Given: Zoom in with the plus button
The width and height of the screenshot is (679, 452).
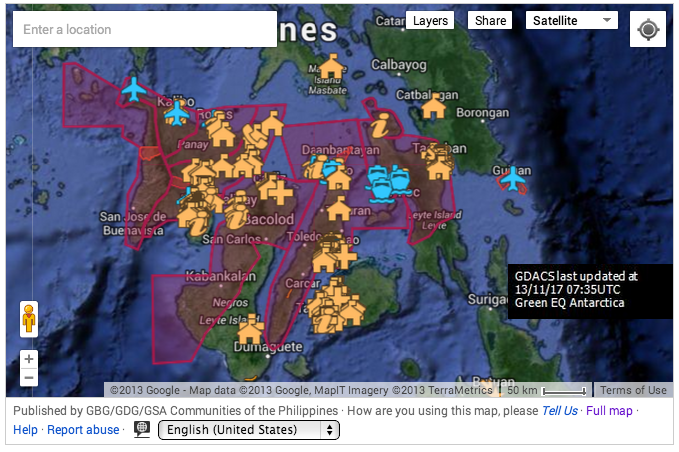Looking at the screenshot, I should pos(29,359).
